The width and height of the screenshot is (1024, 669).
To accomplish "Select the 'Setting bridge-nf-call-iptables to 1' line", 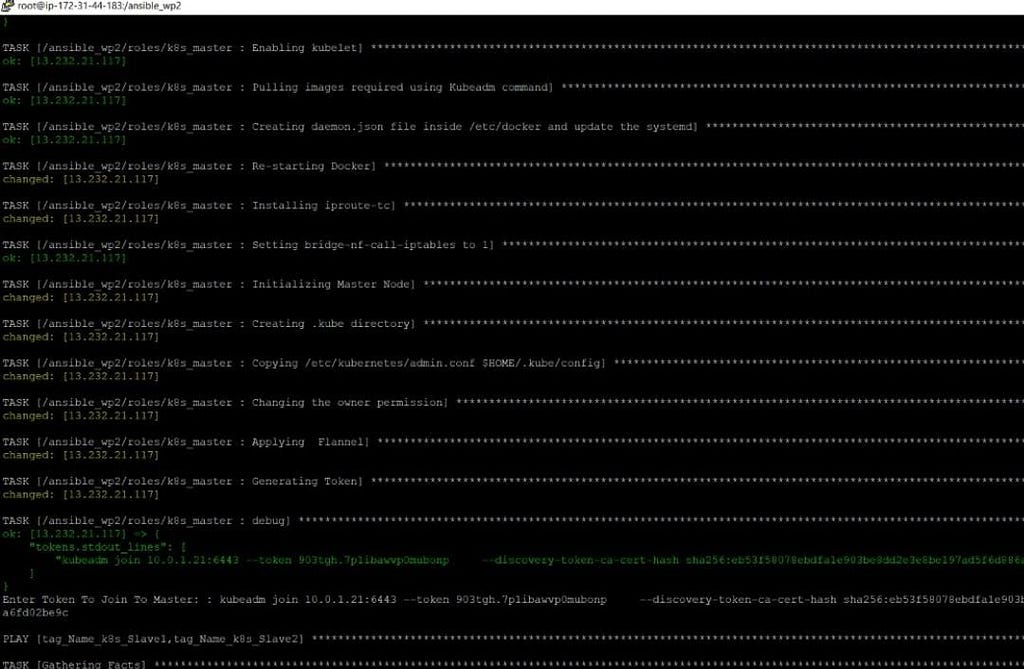I will point(513,244).
